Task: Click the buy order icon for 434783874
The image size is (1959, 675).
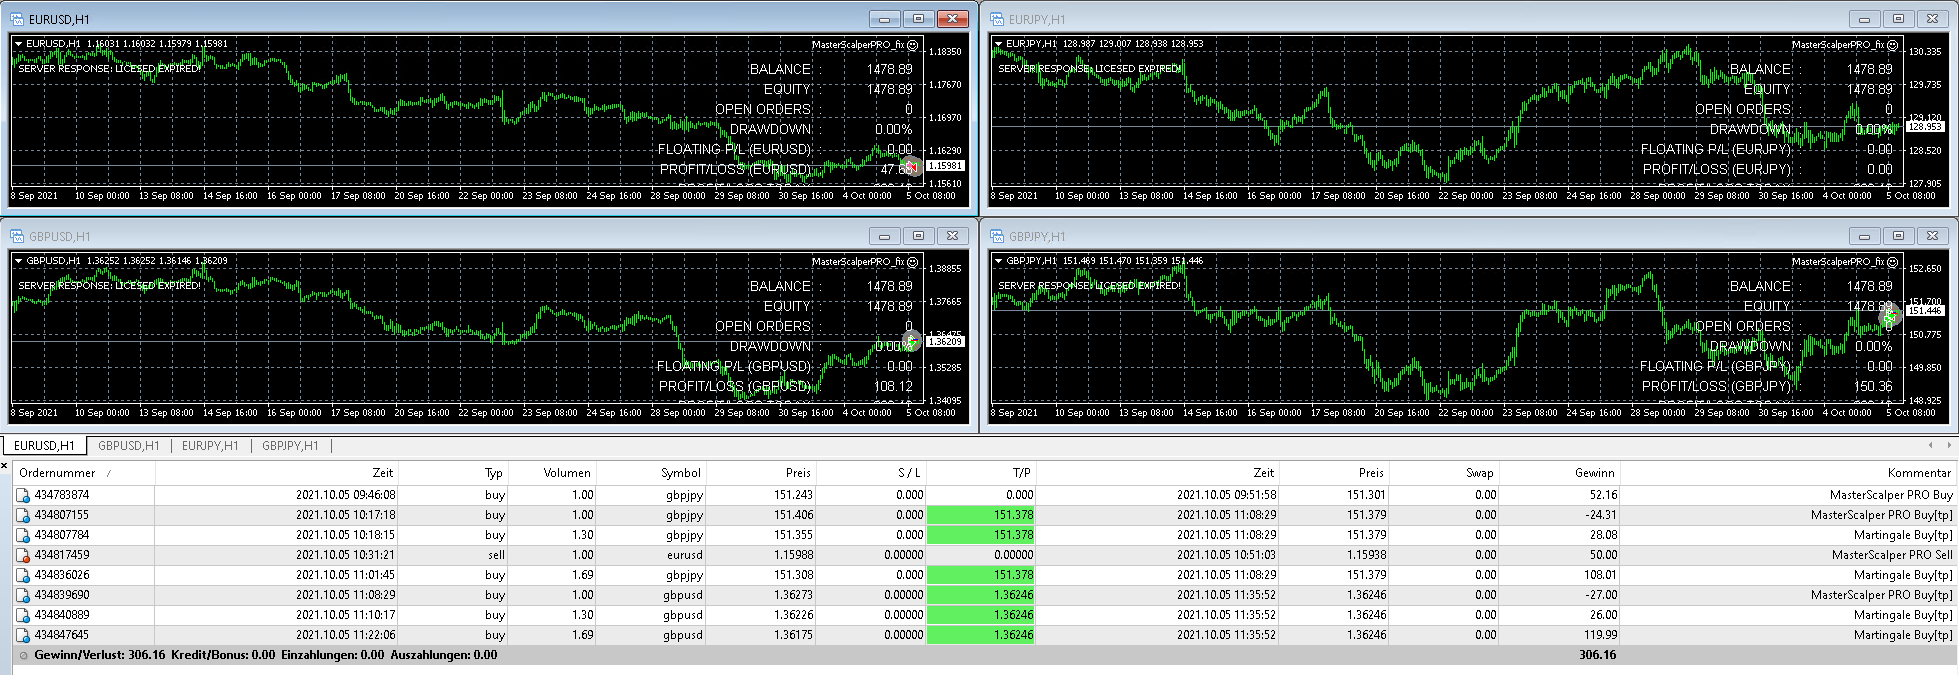Action: tap(23, 495)
